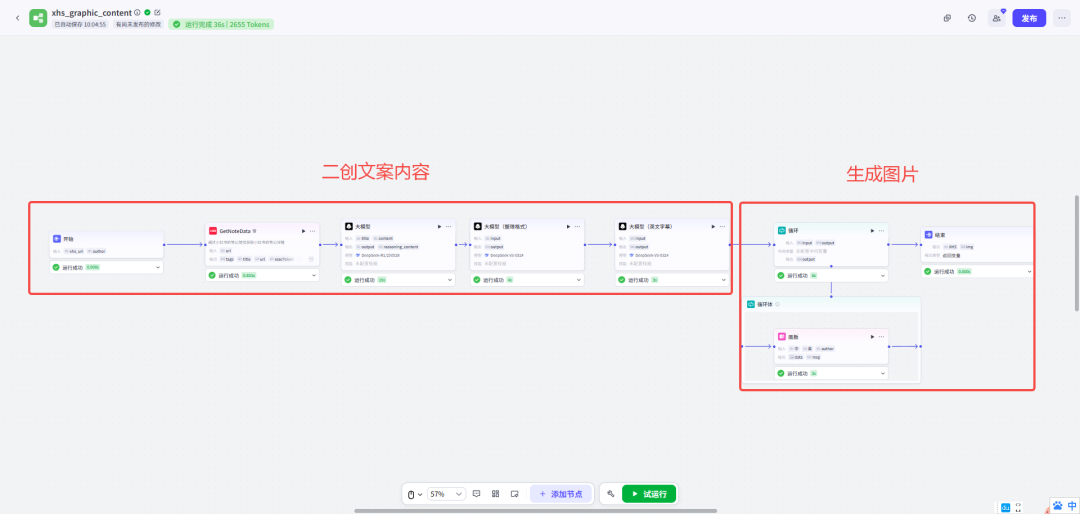Image resolution: width=1080 pixels, height=514 pixels.
Task: Click 添加节点 add node button
Action: [x=561, y=494]
